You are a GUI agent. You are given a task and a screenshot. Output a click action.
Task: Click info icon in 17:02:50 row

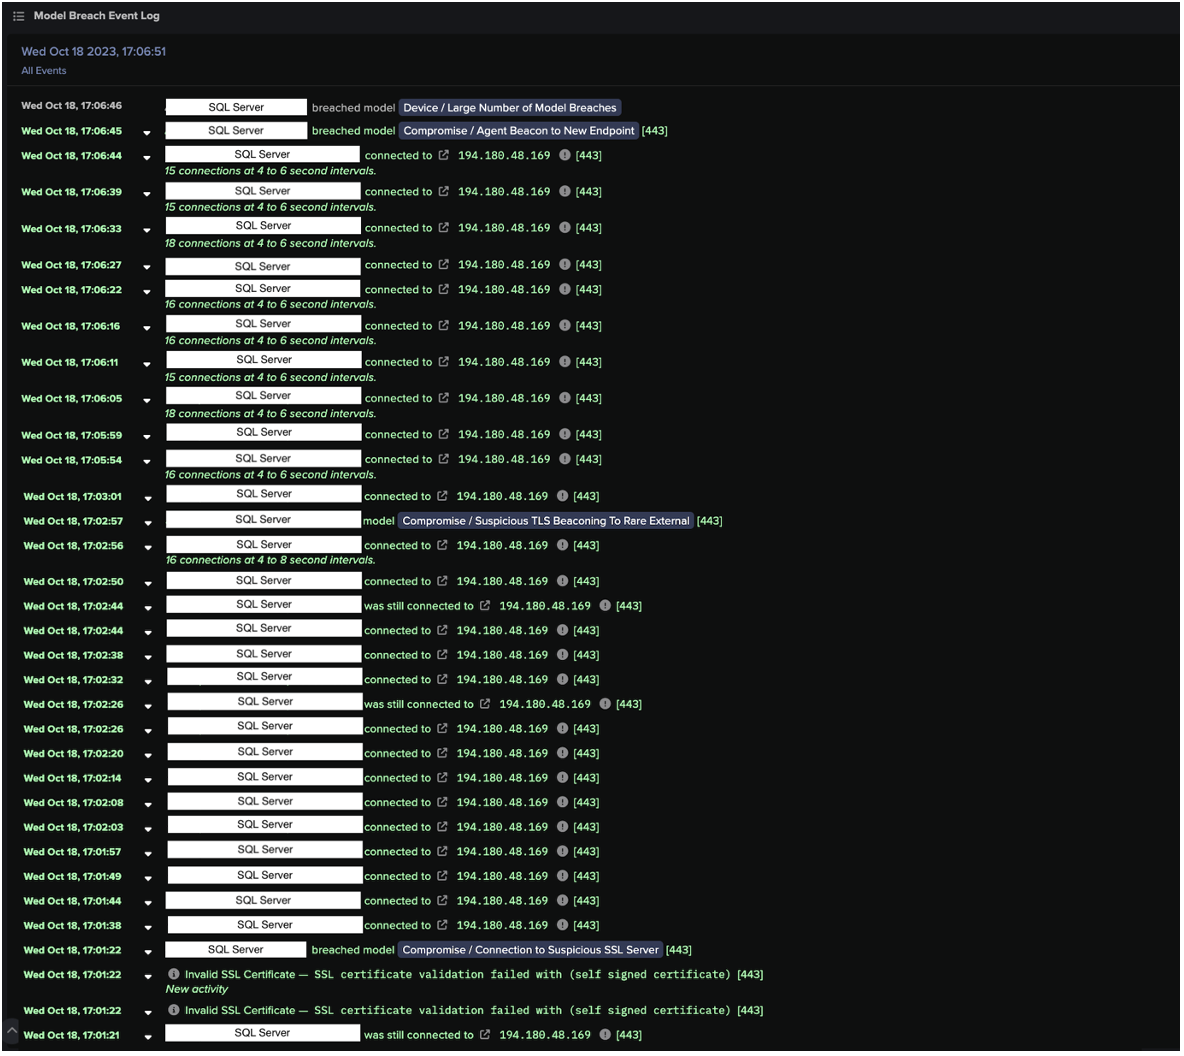563,582
